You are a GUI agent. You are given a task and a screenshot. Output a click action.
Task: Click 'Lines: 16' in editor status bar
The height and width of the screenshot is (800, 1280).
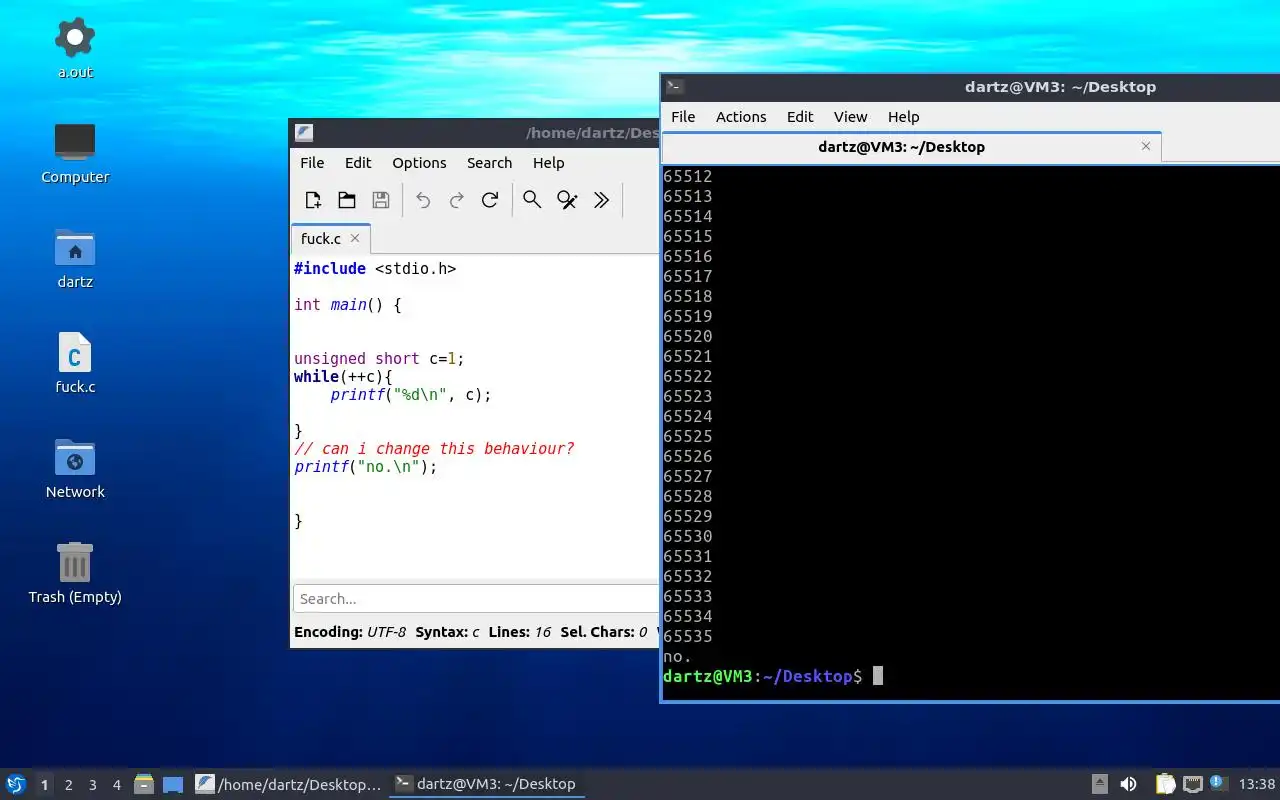pos(520,632)
